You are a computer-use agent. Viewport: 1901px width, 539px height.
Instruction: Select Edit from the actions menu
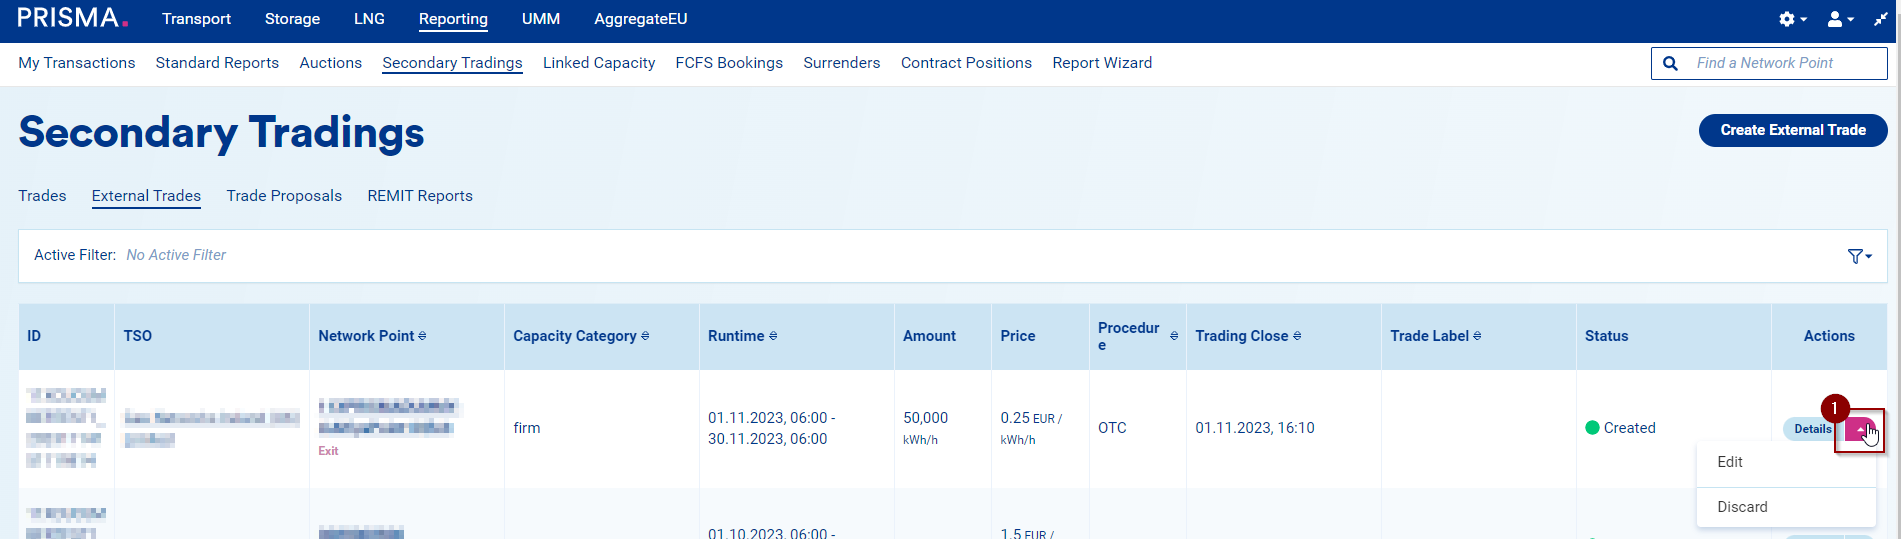coord(1730,462)
